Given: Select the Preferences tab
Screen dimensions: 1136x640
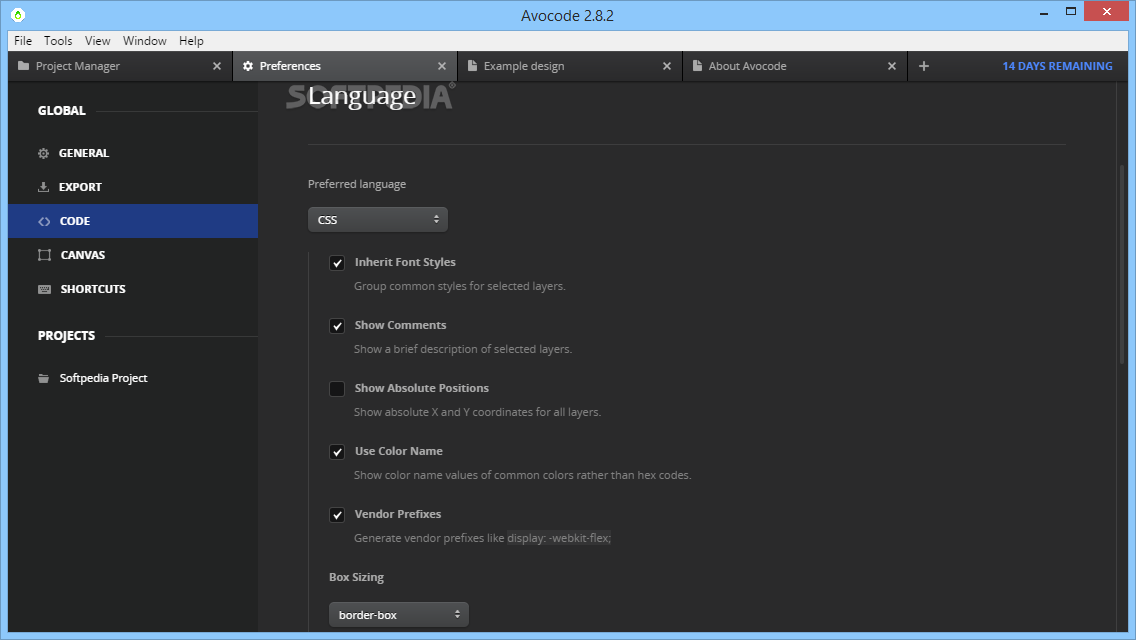Looking at the screenshot, I should pos(345,66).
